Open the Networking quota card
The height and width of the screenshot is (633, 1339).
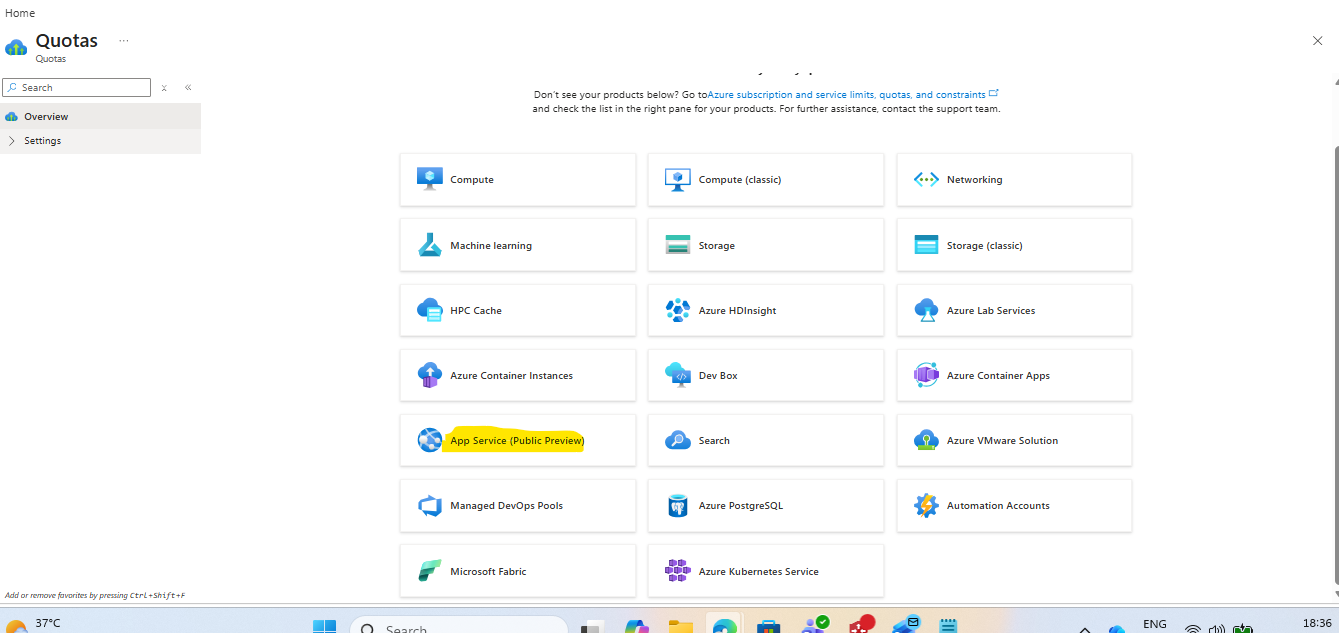click(1014, 180)
